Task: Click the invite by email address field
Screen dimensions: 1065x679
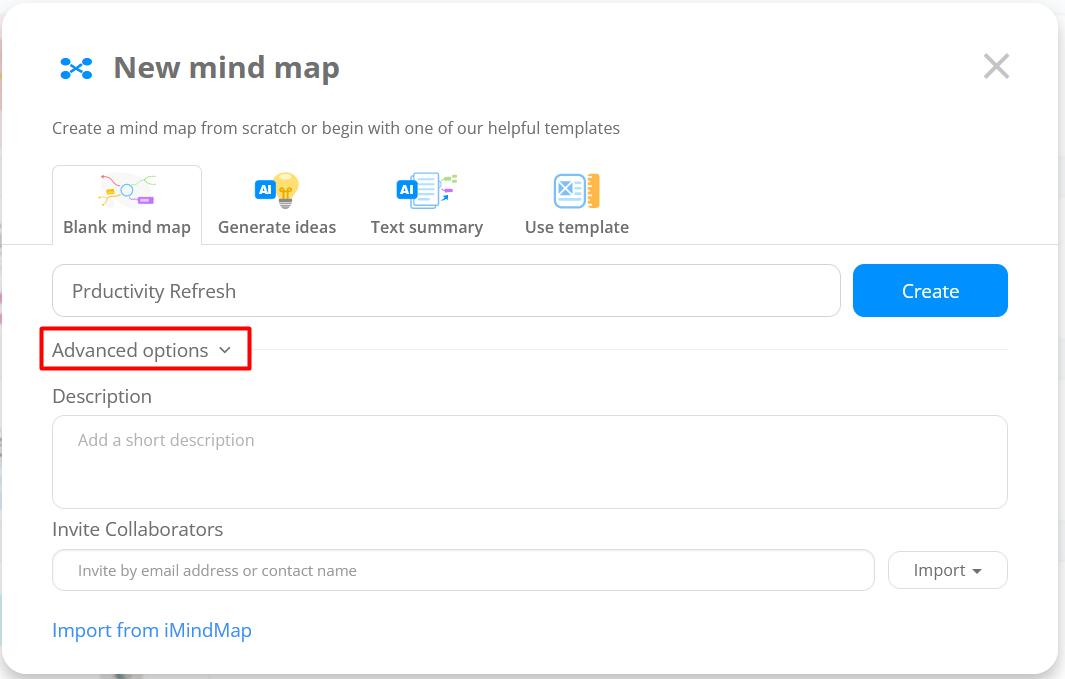Action: coord(462,569)
